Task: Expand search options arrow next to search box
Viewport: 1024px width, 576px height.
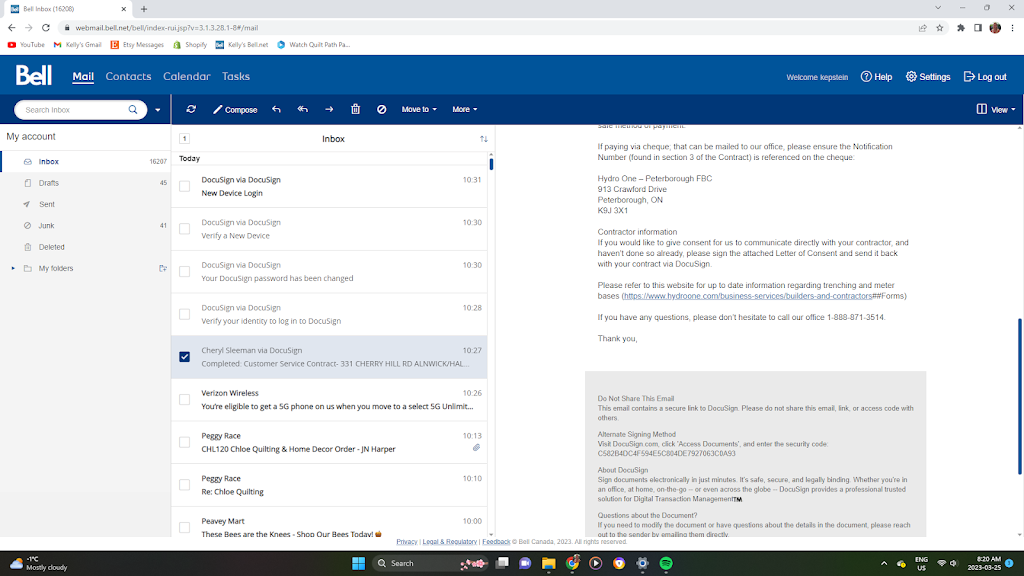Action: point(157,110)
